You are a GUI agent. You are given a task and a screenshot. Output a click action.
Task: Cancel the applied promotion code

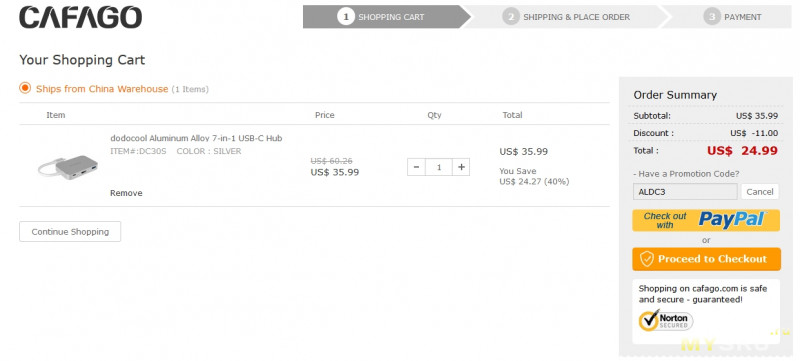760,192
